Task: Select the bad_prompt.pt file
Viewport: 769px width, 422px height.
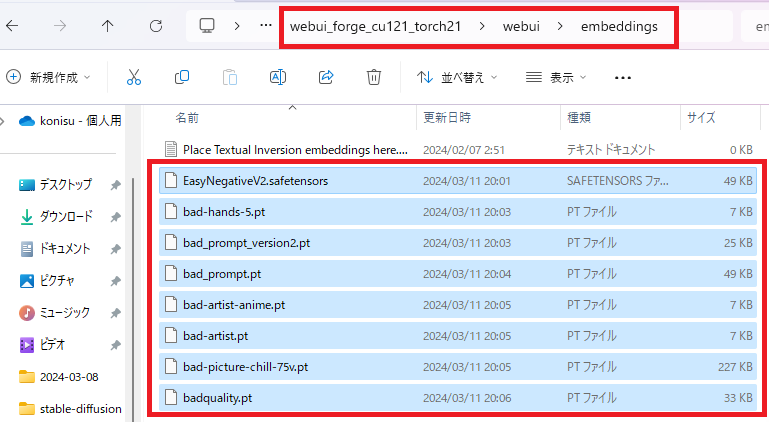Action: 457,273
